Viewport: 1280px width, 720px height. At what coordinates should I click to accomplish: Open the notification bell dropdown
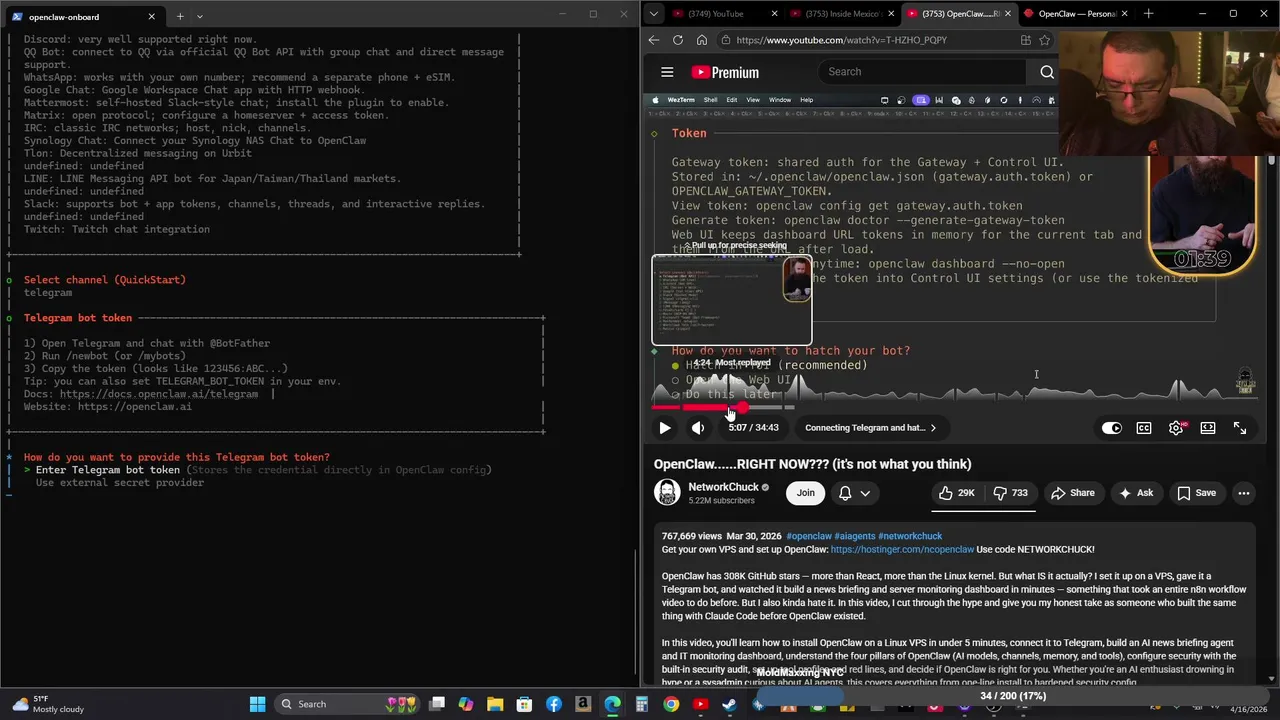pyautogui.click(x=855, y=493)
